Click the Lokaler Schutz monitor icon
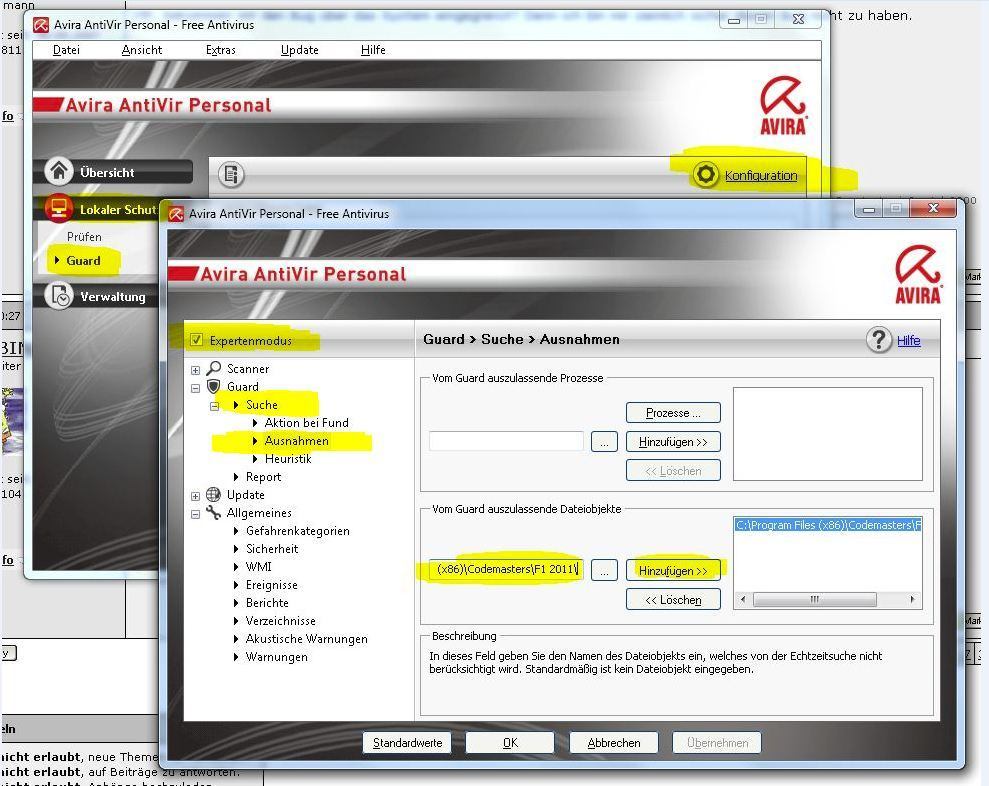 (x=59, y=208)
